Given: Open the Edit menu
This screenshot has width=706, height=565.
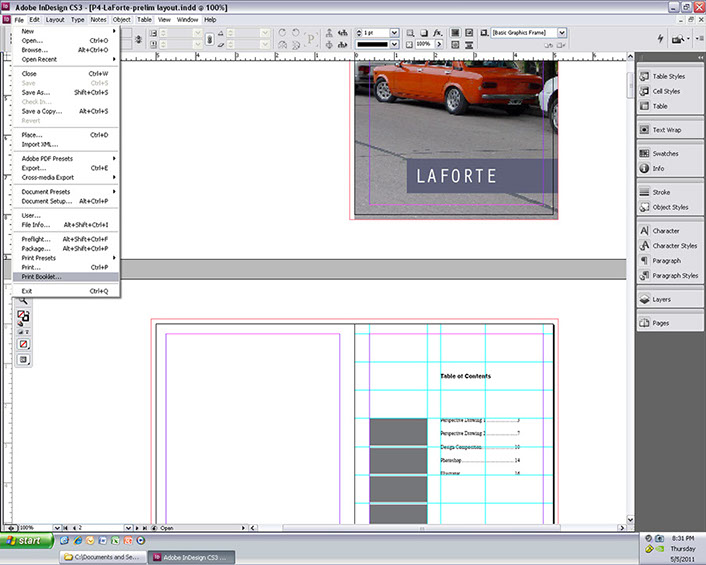Looking at the screenshot, I should (x=34, y=20).
